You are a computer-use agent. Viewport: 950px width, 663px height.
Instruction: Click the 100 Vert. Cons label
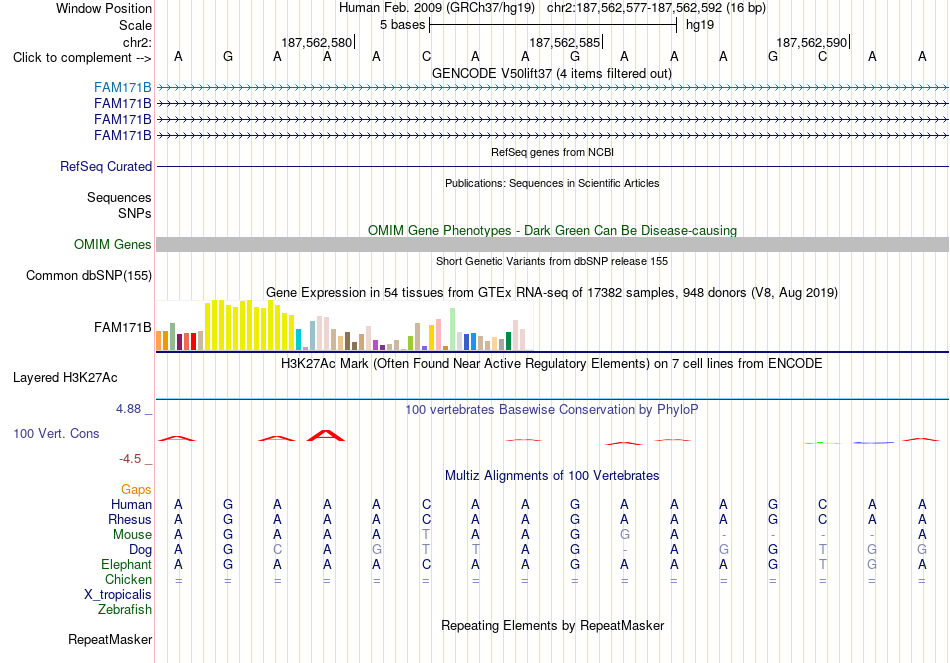56,433
